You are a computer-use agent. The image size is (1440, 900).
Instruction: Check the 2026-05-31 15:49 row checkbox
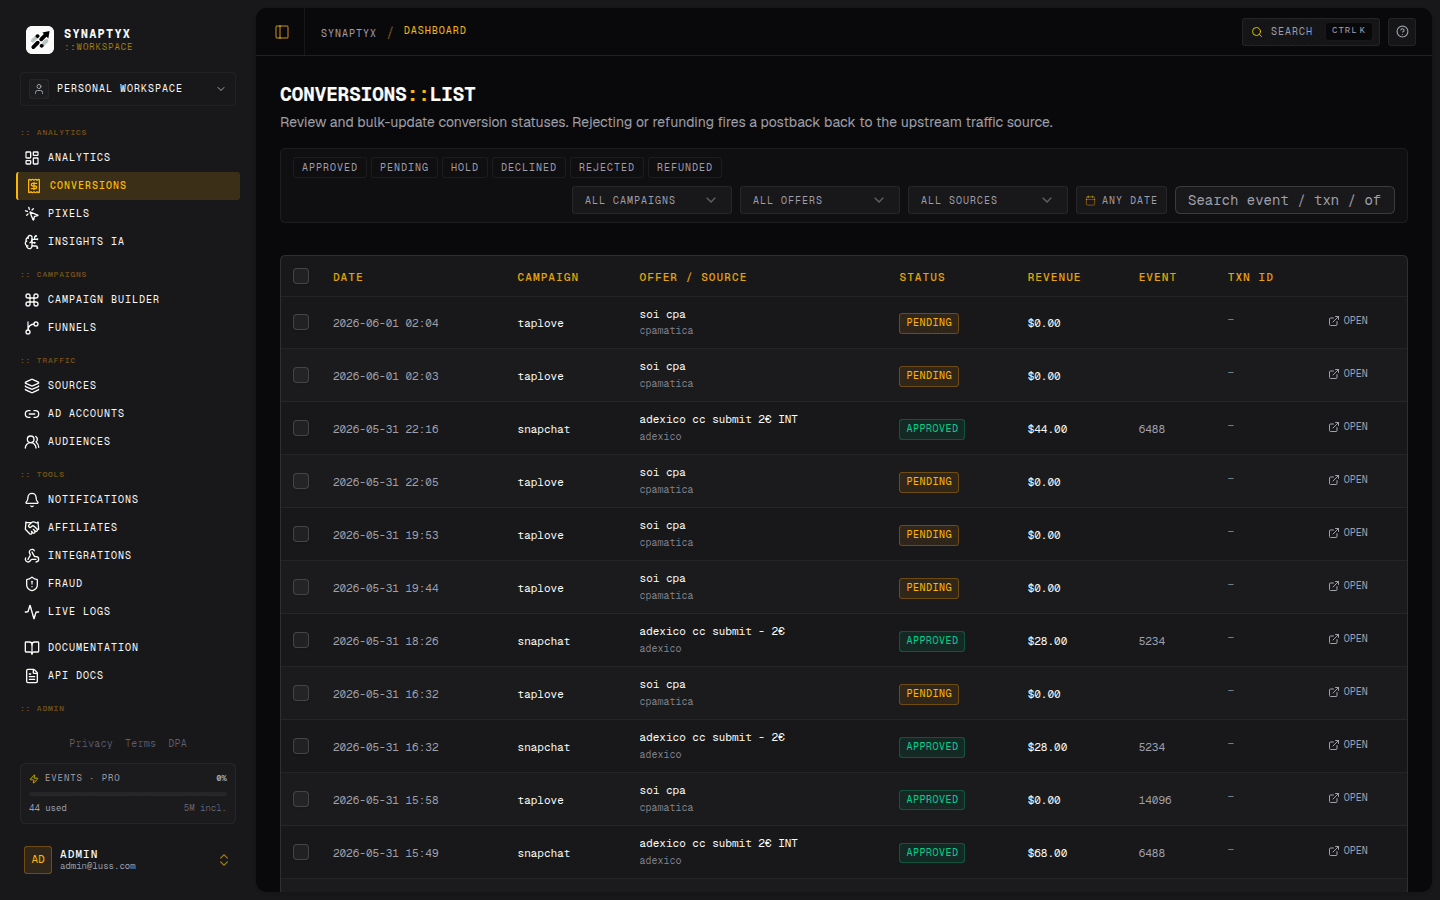coord(301,852)
